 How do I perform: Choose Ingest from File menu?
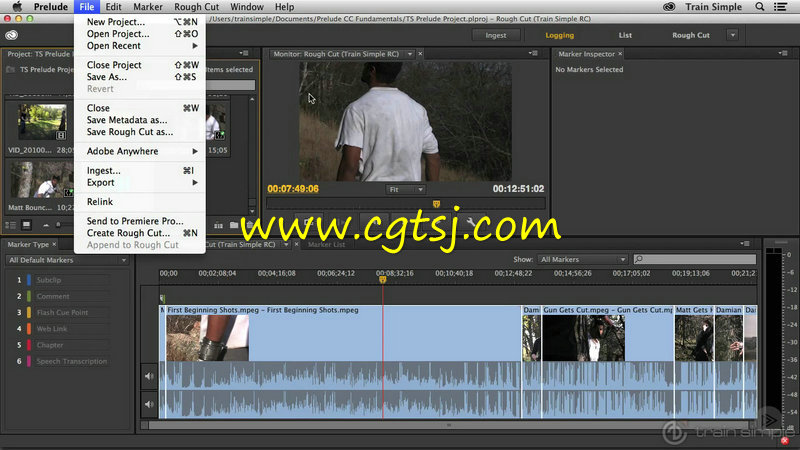140,170
